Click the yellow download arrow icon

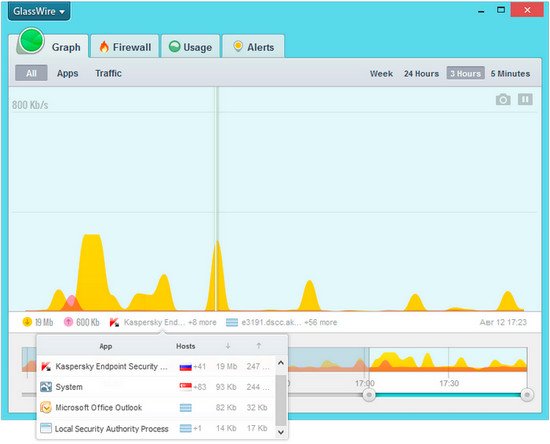(27, 322)
